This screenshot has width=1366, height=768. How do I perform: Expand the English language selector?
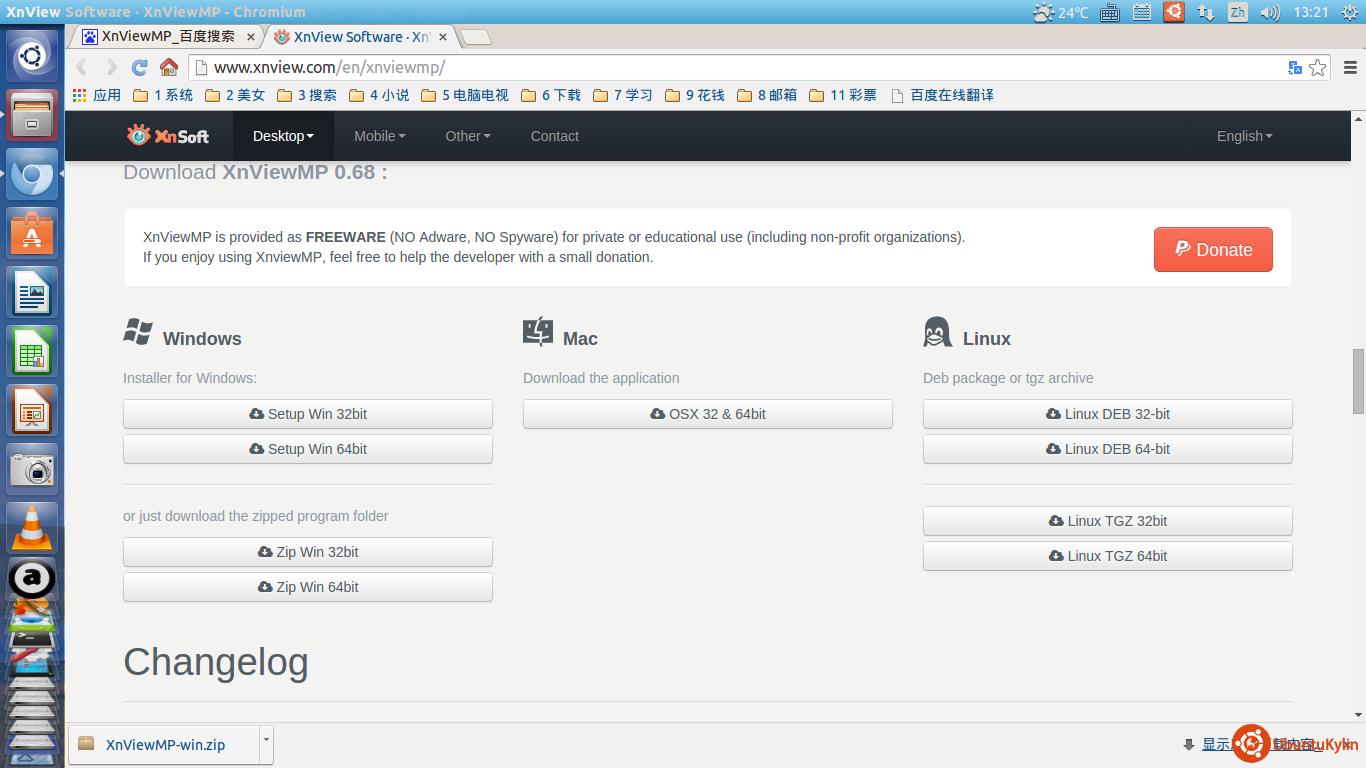click(1244, 136)
